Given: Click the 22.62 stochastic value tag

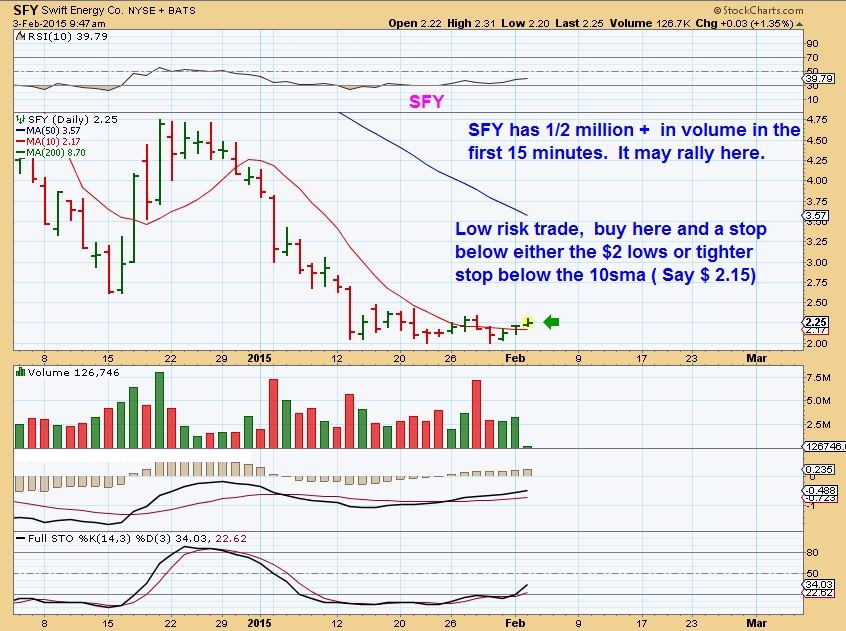Looking at the screenshot, I should point(819,593).
